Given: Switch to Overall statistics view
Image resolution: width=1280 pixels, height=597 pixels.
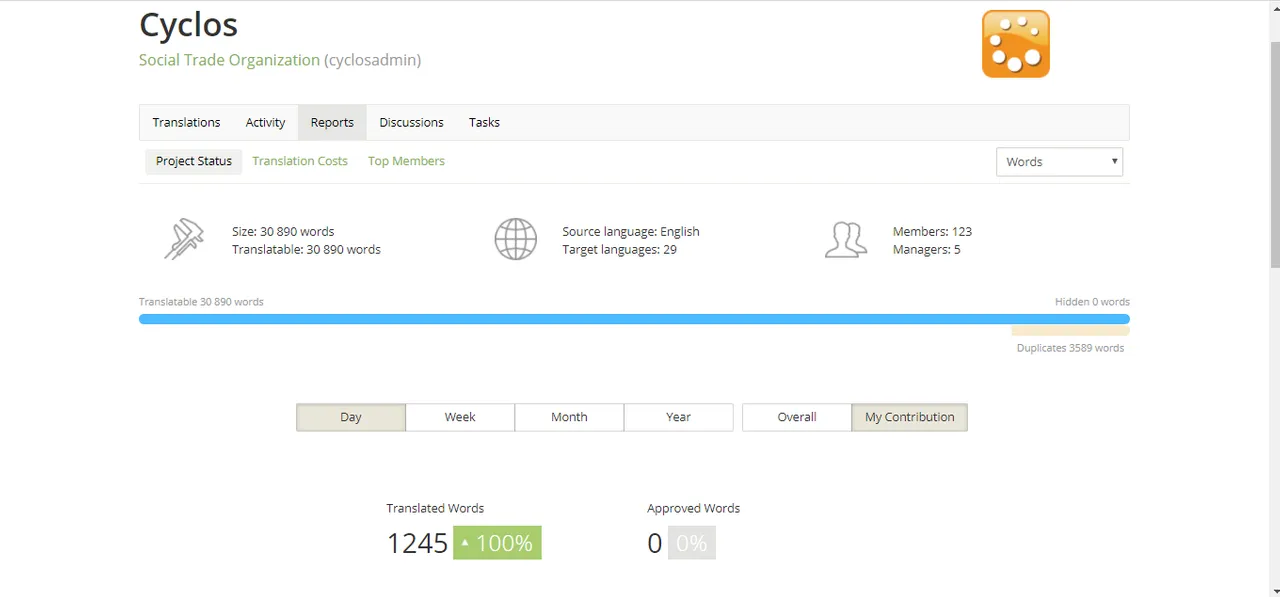Looking at the screenshot, I should [x=797, y=417].
